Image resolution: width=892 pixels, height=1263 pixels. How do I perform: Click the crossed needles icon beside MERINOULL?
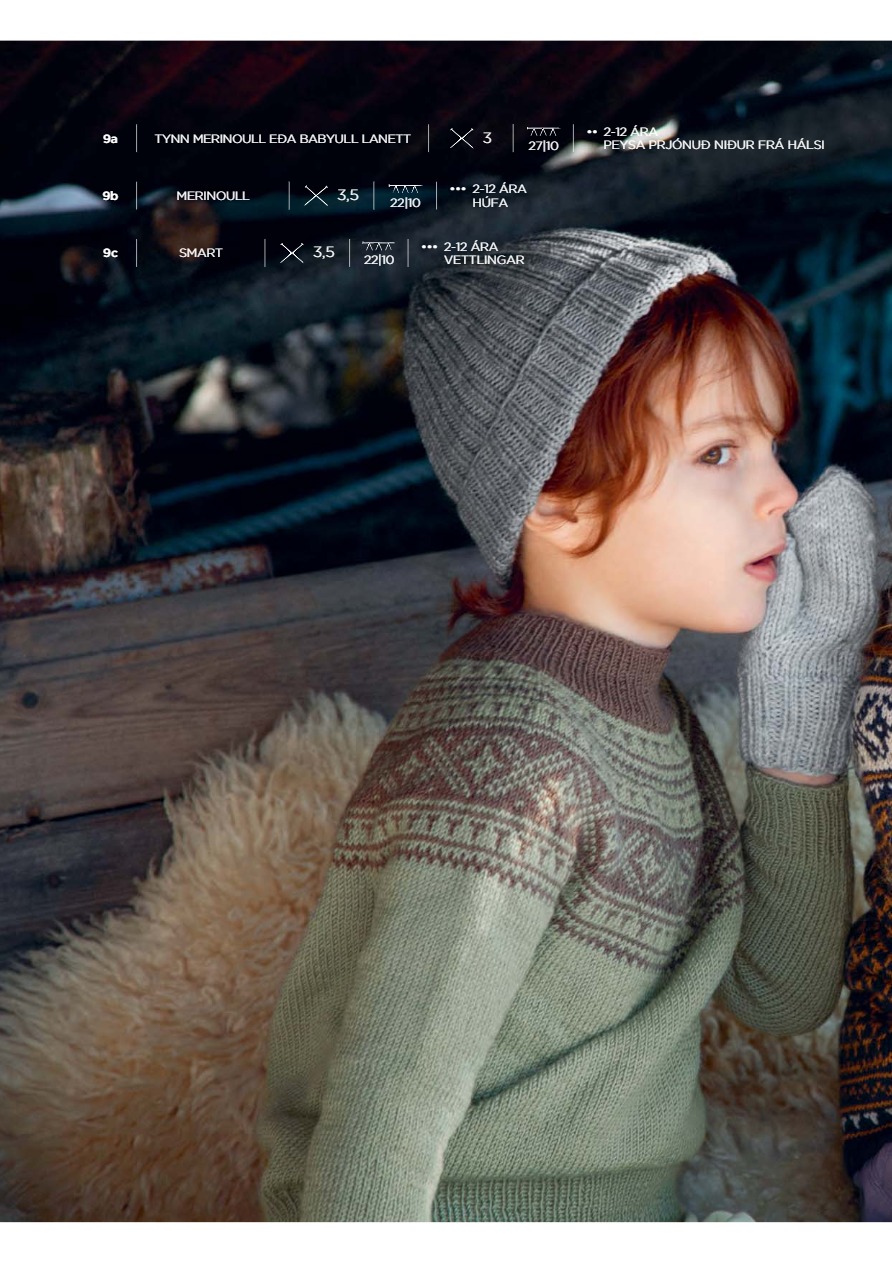click(316, 196)
